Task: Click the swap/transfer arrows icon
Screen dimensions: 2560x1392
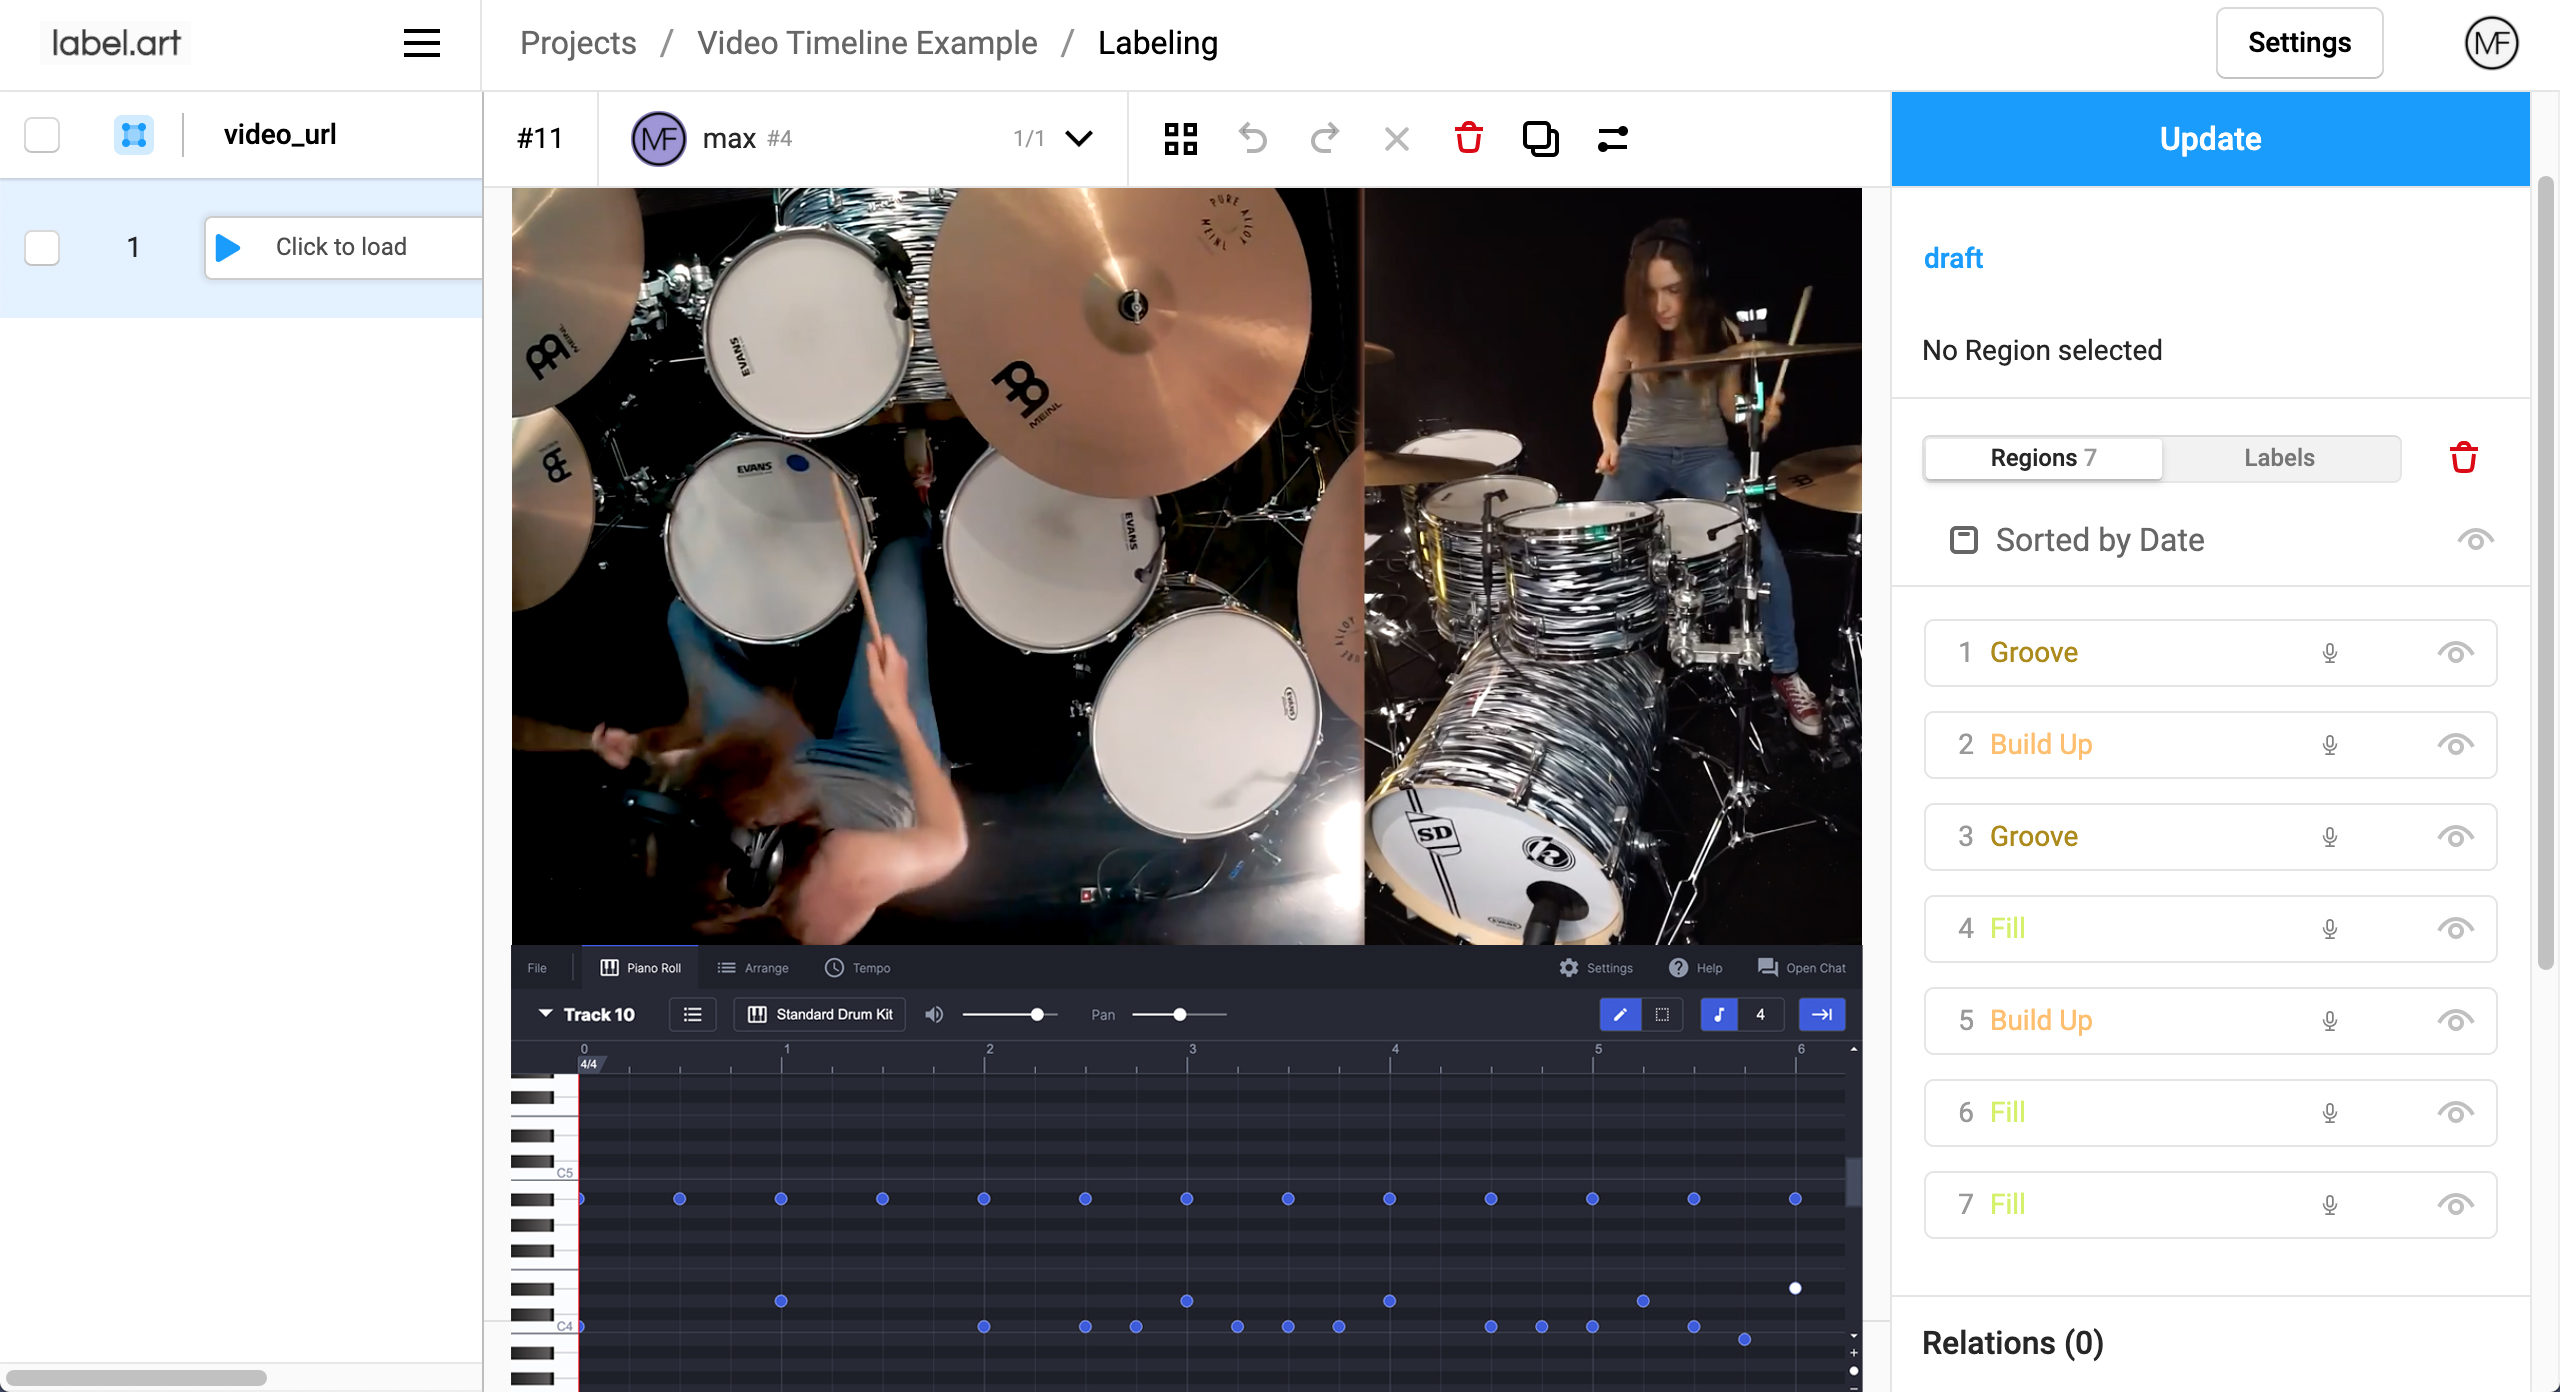Action: click(x=1611, y=139)
